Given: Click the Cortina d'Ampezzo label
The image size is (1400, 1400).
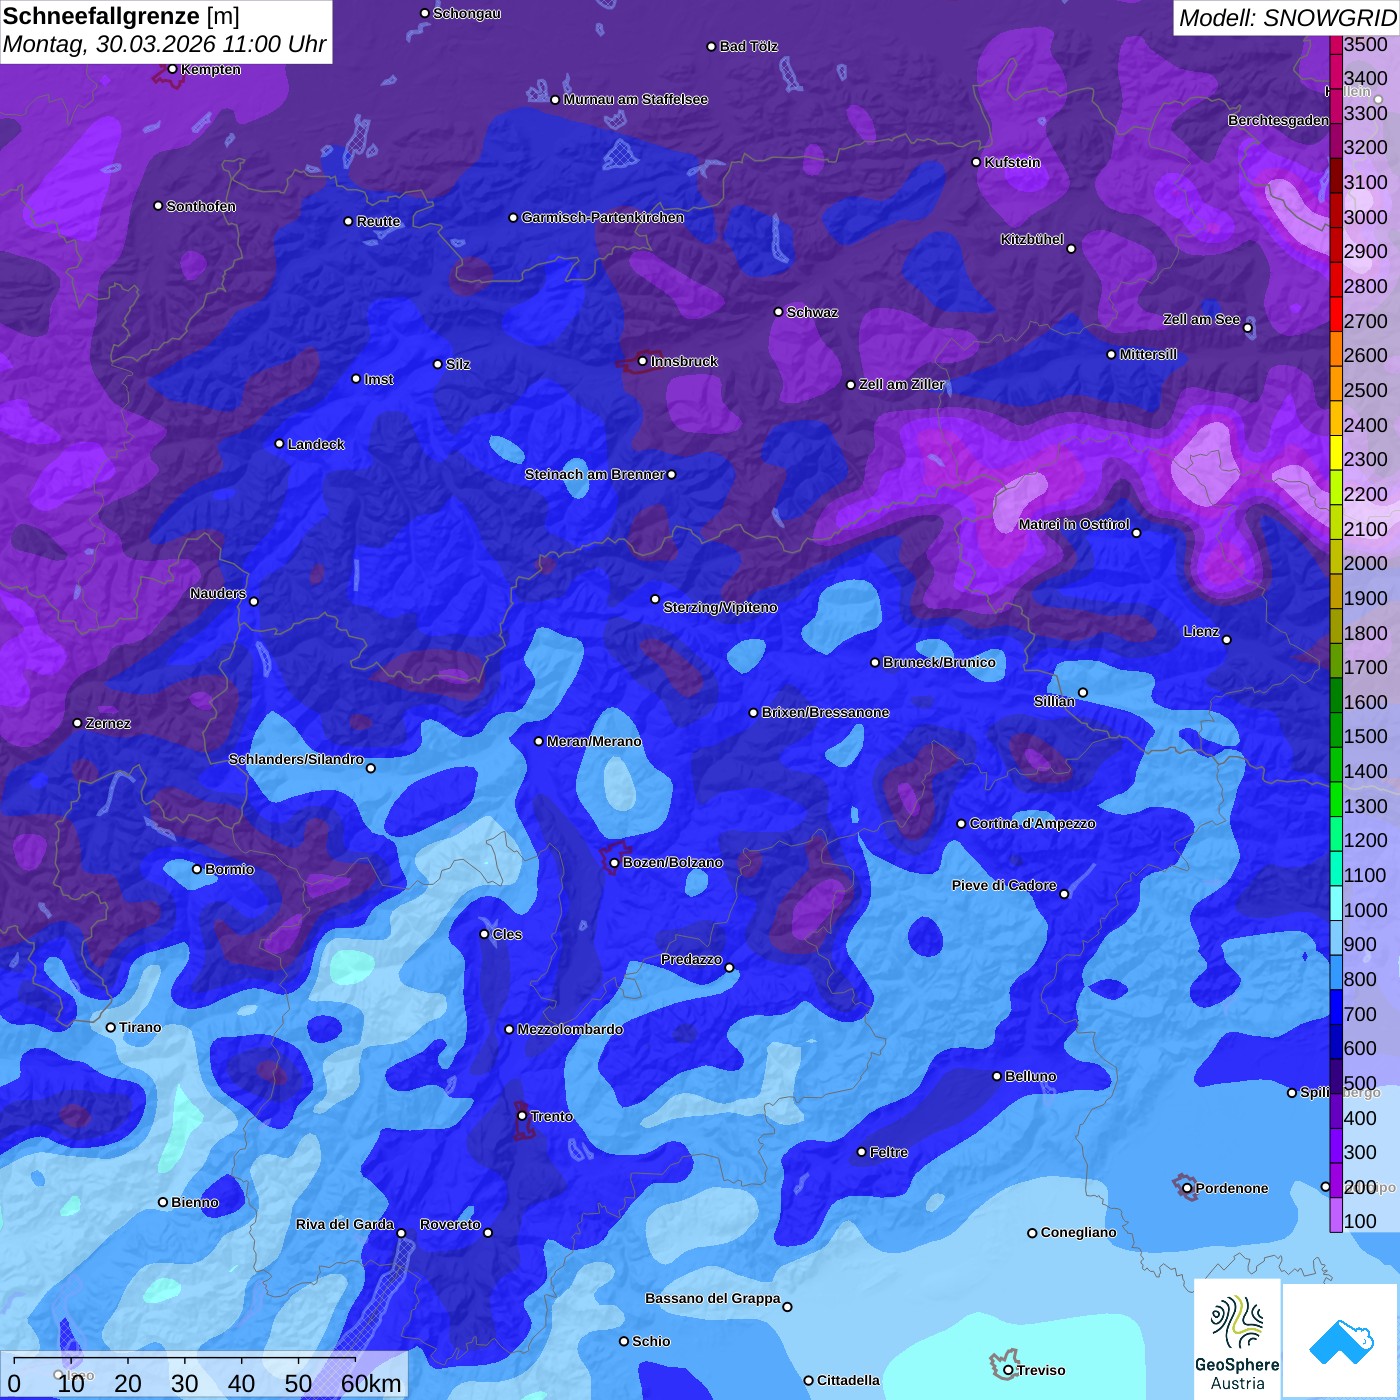Looking at the screenshot, I should 1032,823.
